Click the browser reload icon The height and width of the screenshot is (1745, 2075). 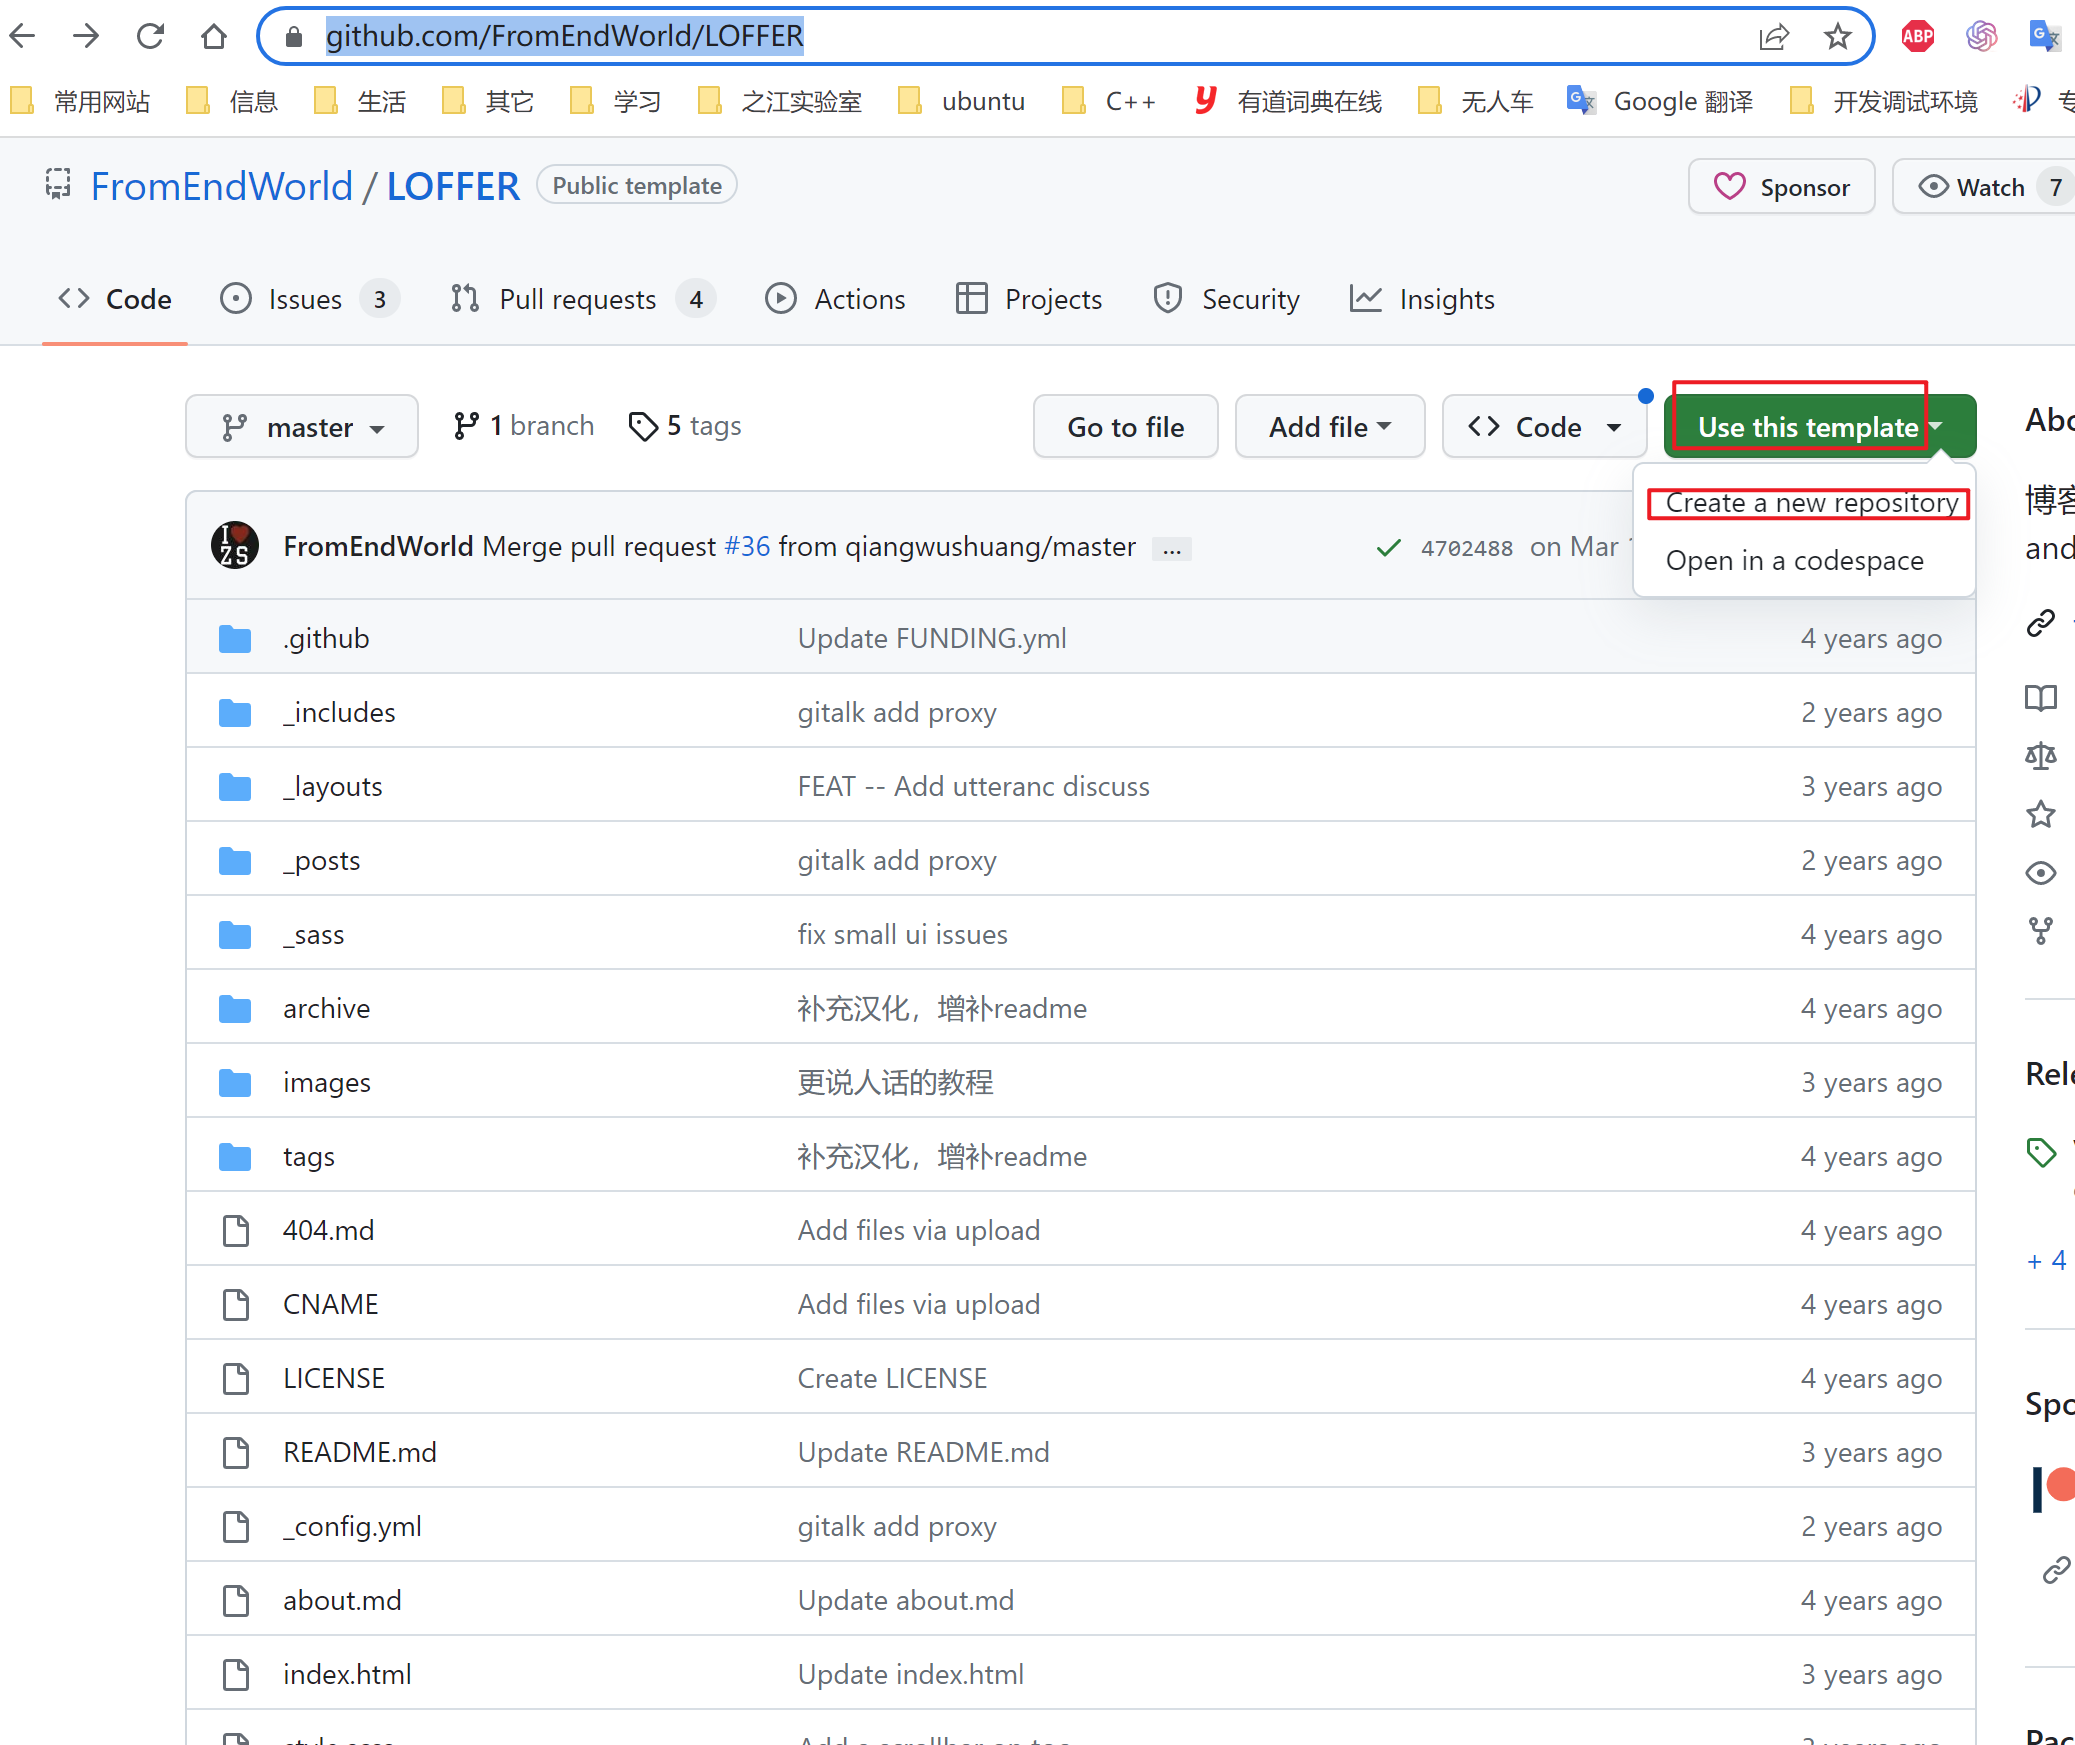click(x=150, y=37)
